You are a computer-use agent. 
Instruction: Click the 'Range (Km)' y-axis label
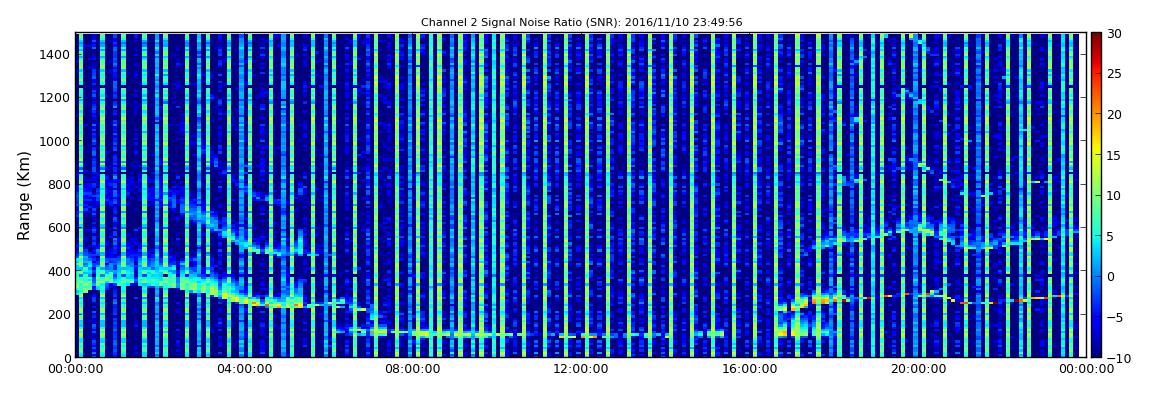pos(24,195)
